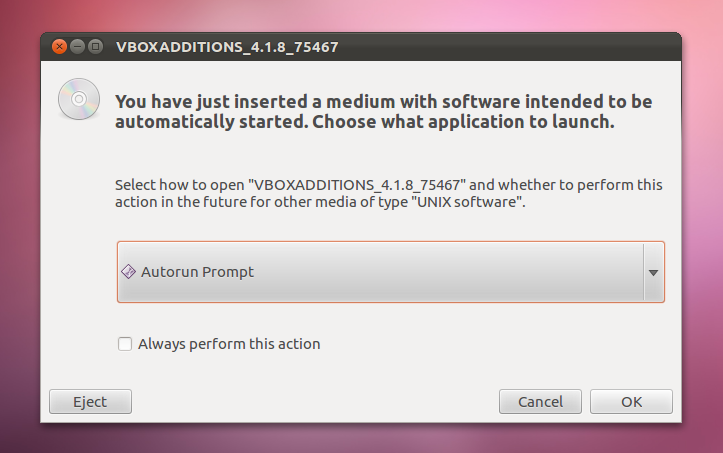Click empty space between Eject and Cancel
Screen dimensions: 723x453
click(315, 402)
